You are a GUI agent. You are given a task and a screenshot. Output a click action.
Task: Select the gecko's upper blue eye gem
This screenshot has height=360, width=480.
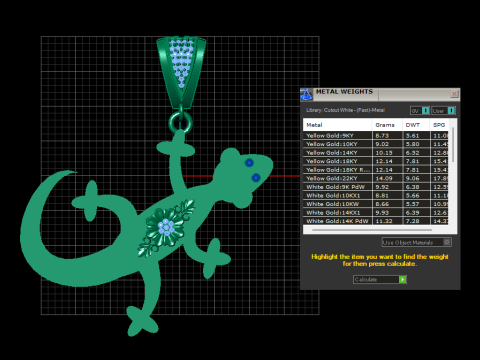click(x=249, y=163)
